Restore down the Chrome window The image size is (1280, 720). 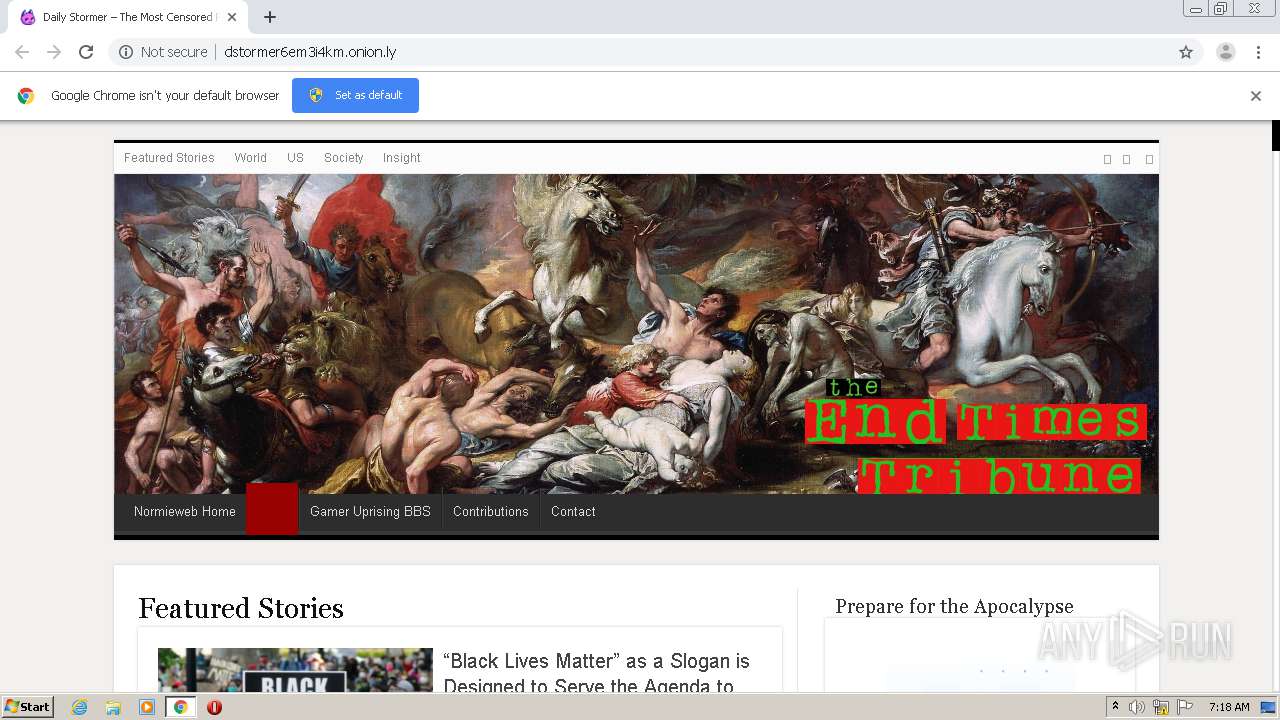click(x=1221, y=9)
